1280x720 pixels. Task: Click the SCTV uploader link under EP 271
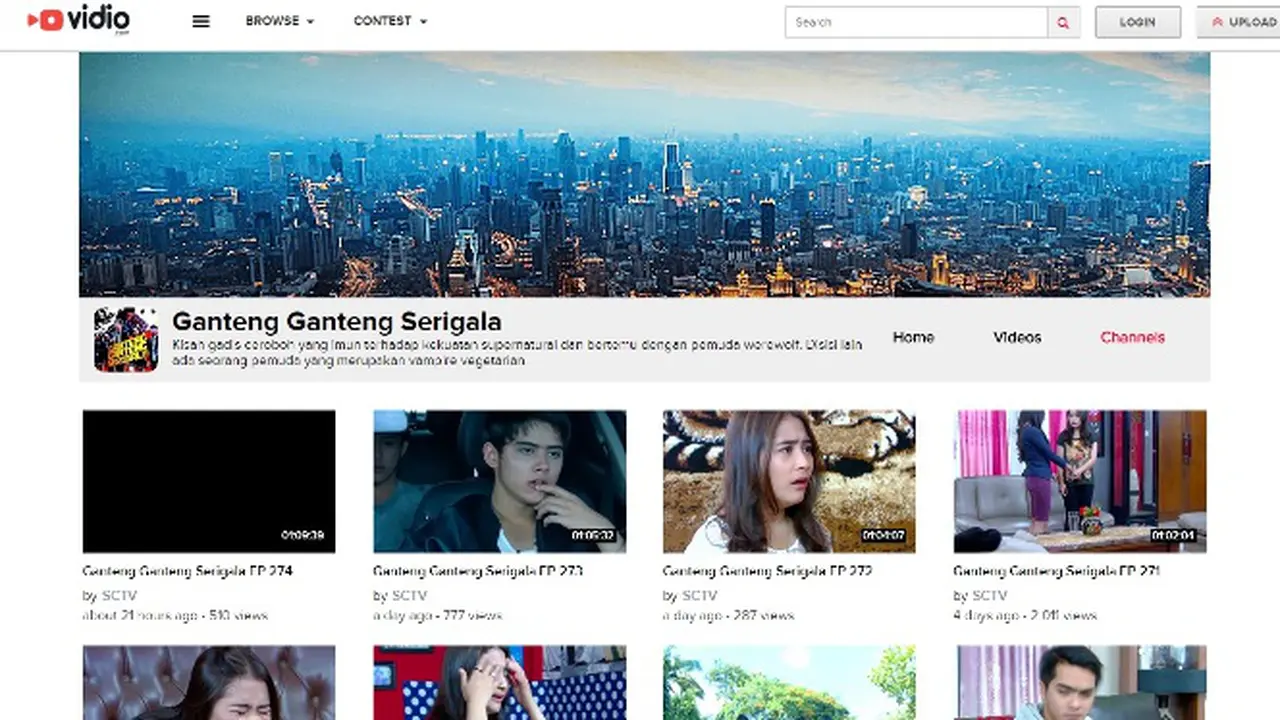[x=990, y=596]
